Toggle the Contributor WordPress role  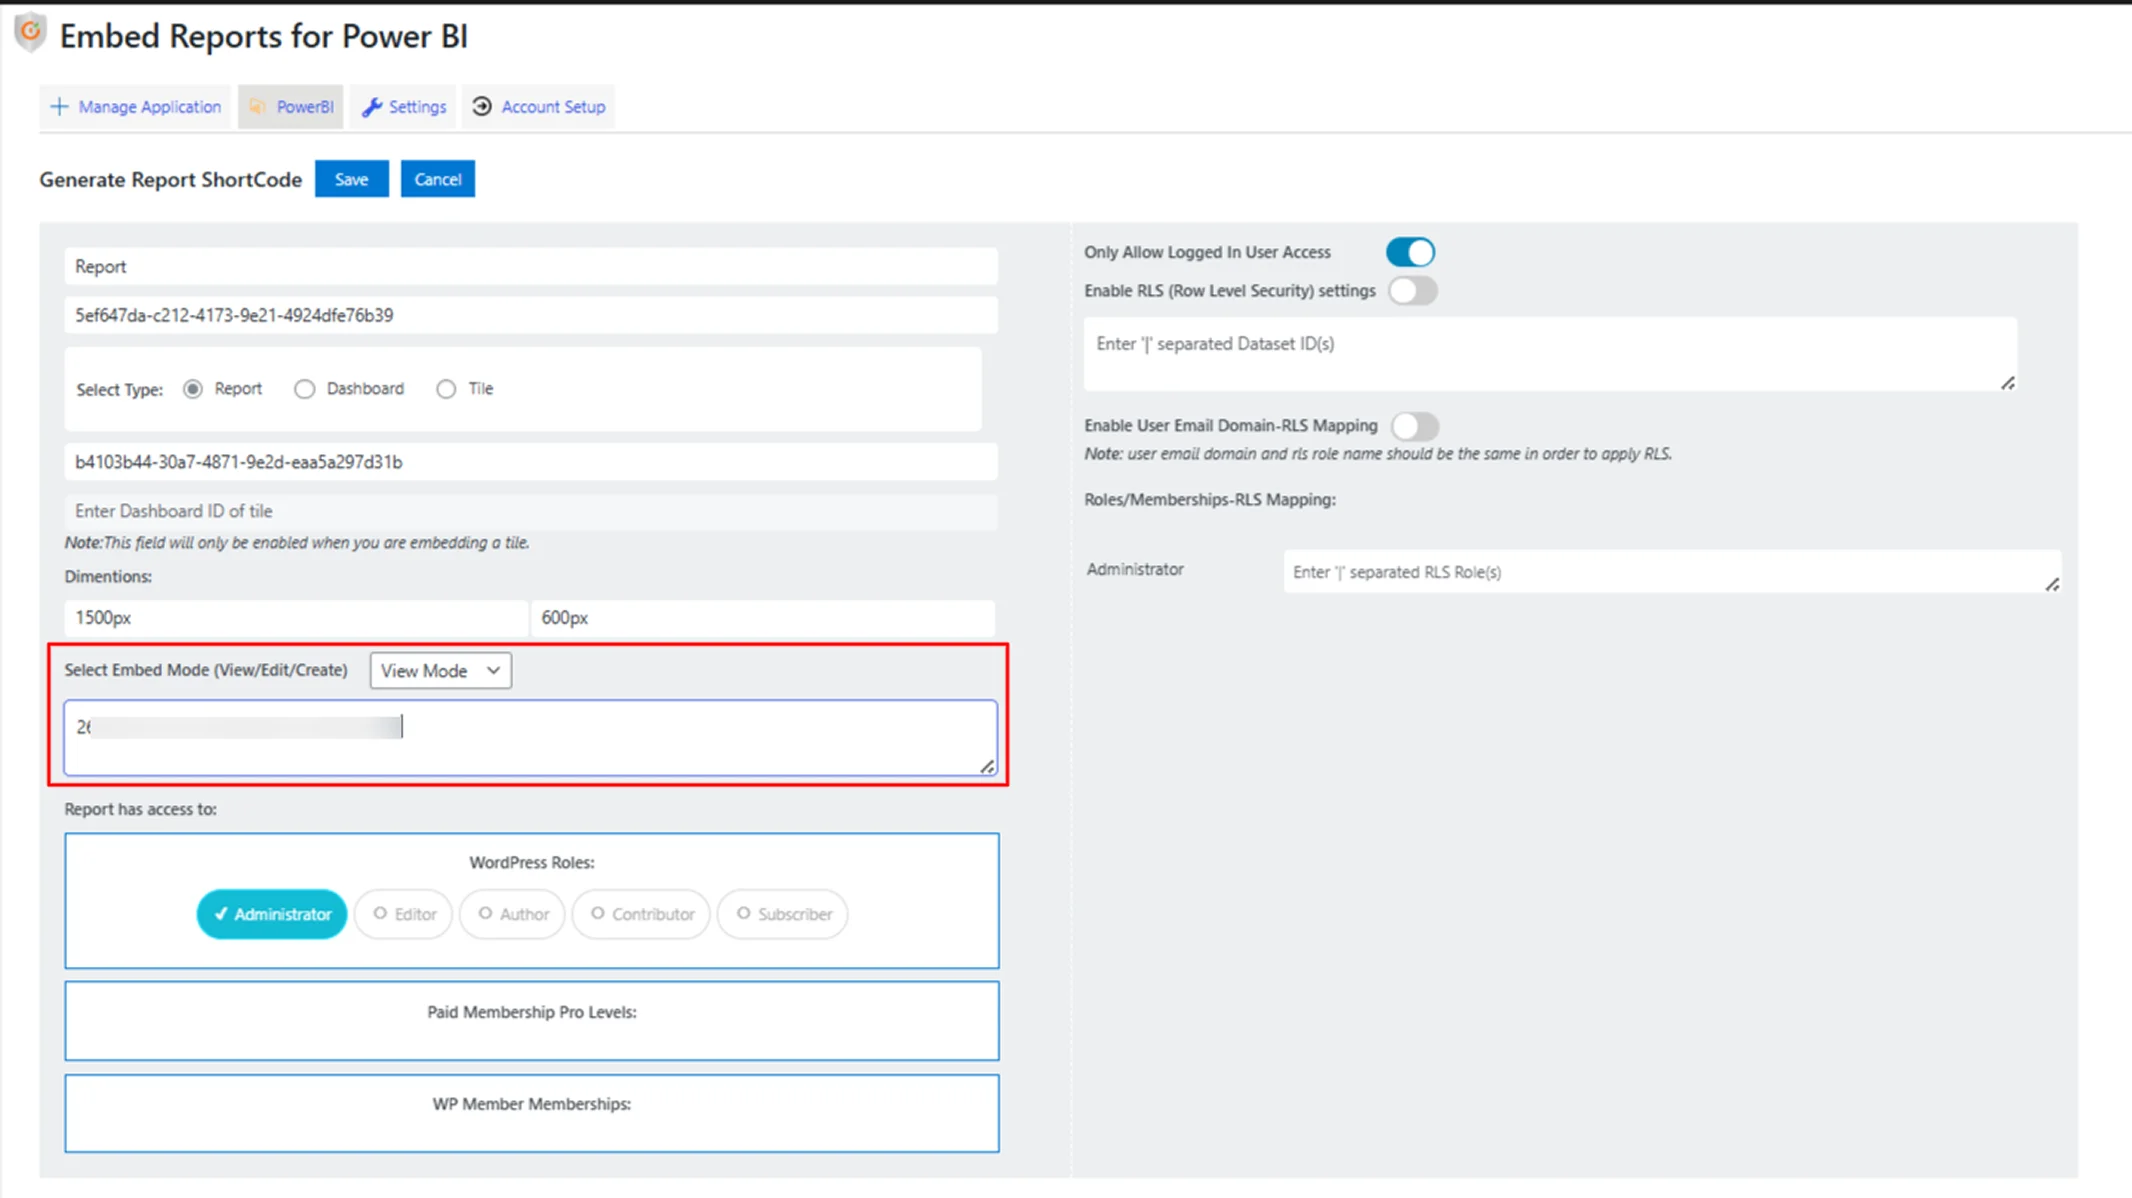(641, 914)
